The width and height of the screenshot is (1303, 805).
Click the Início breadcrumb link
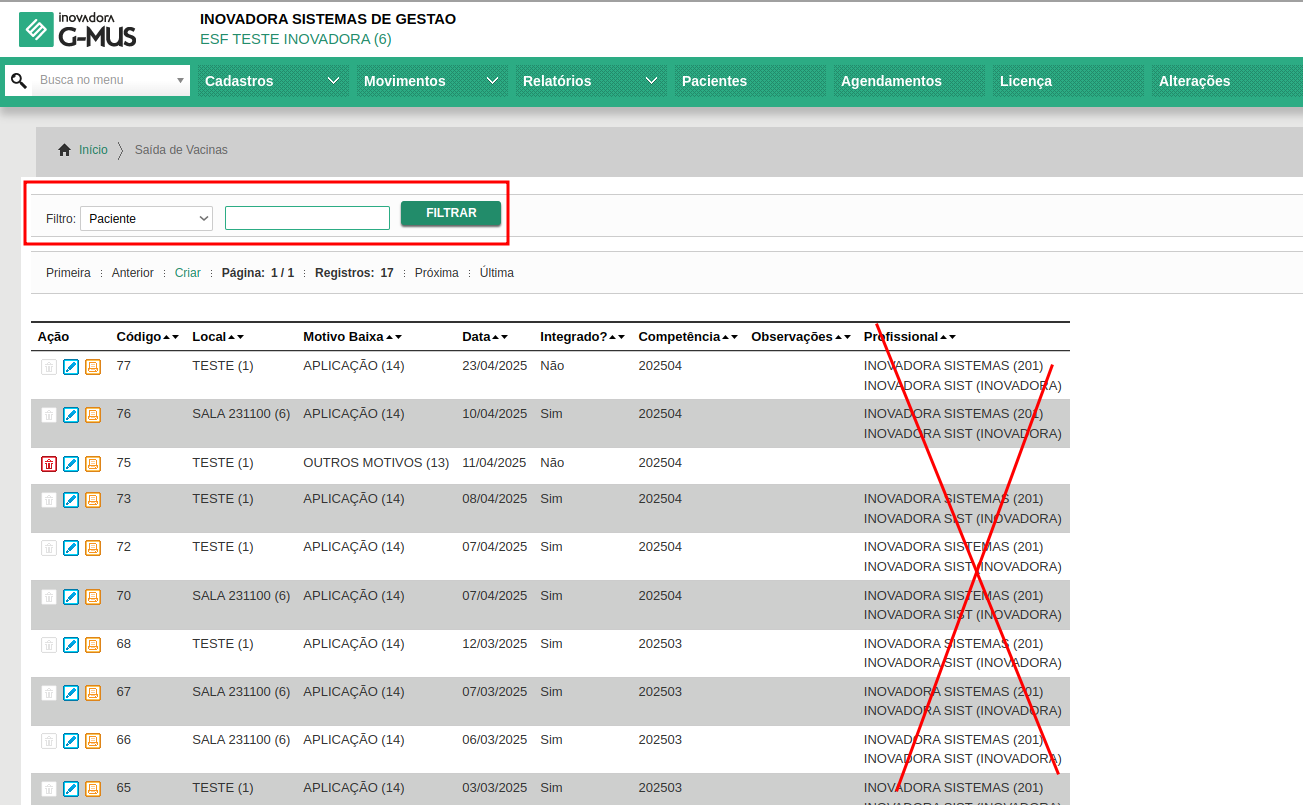click(93, 150)
